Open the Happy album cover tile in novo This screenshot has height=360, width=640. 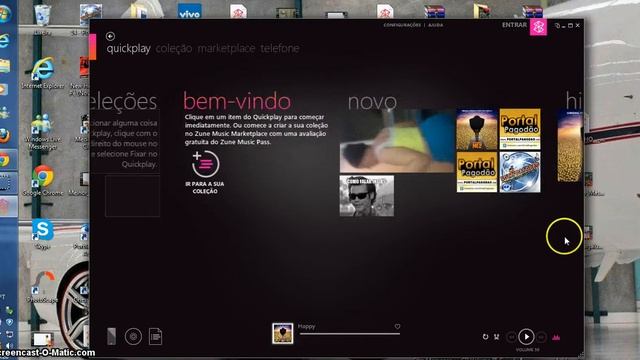click(x=477, y=129)
